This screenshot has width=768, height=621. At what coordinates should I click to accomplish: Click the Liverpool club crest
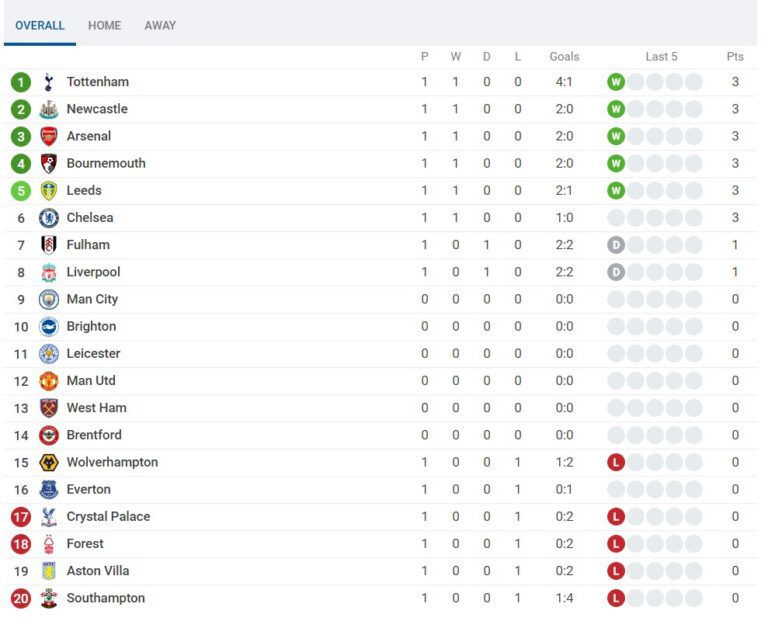tap(48, 272)
